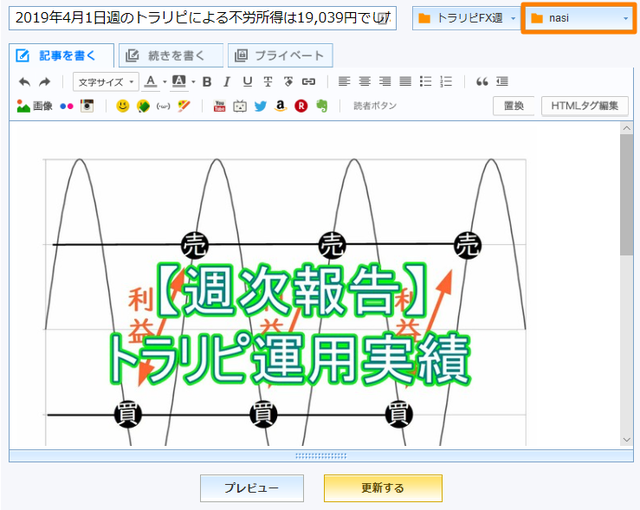Expand the text color dropdown arrow
Viewport: 640px width, 510px height.
[164, 82]
